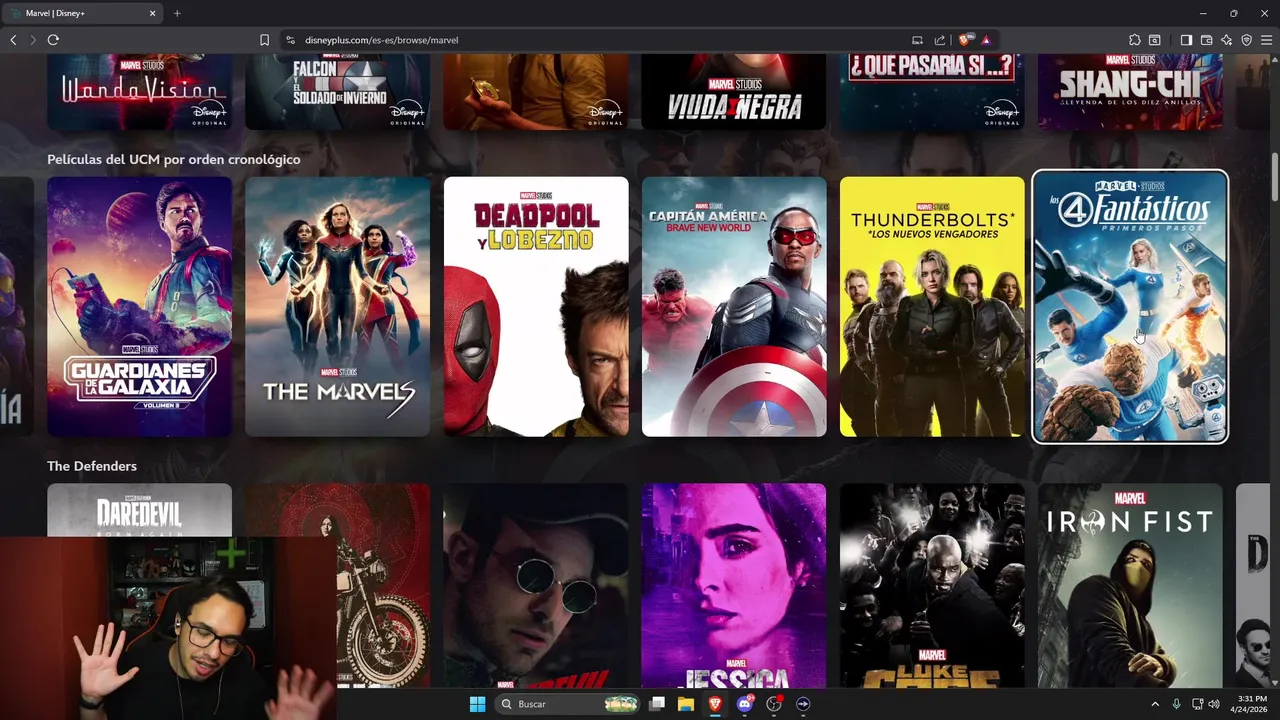This screenshot has height=720, width=1280.
Task: Go back using the browser back arrow
Action: [13, 40]
